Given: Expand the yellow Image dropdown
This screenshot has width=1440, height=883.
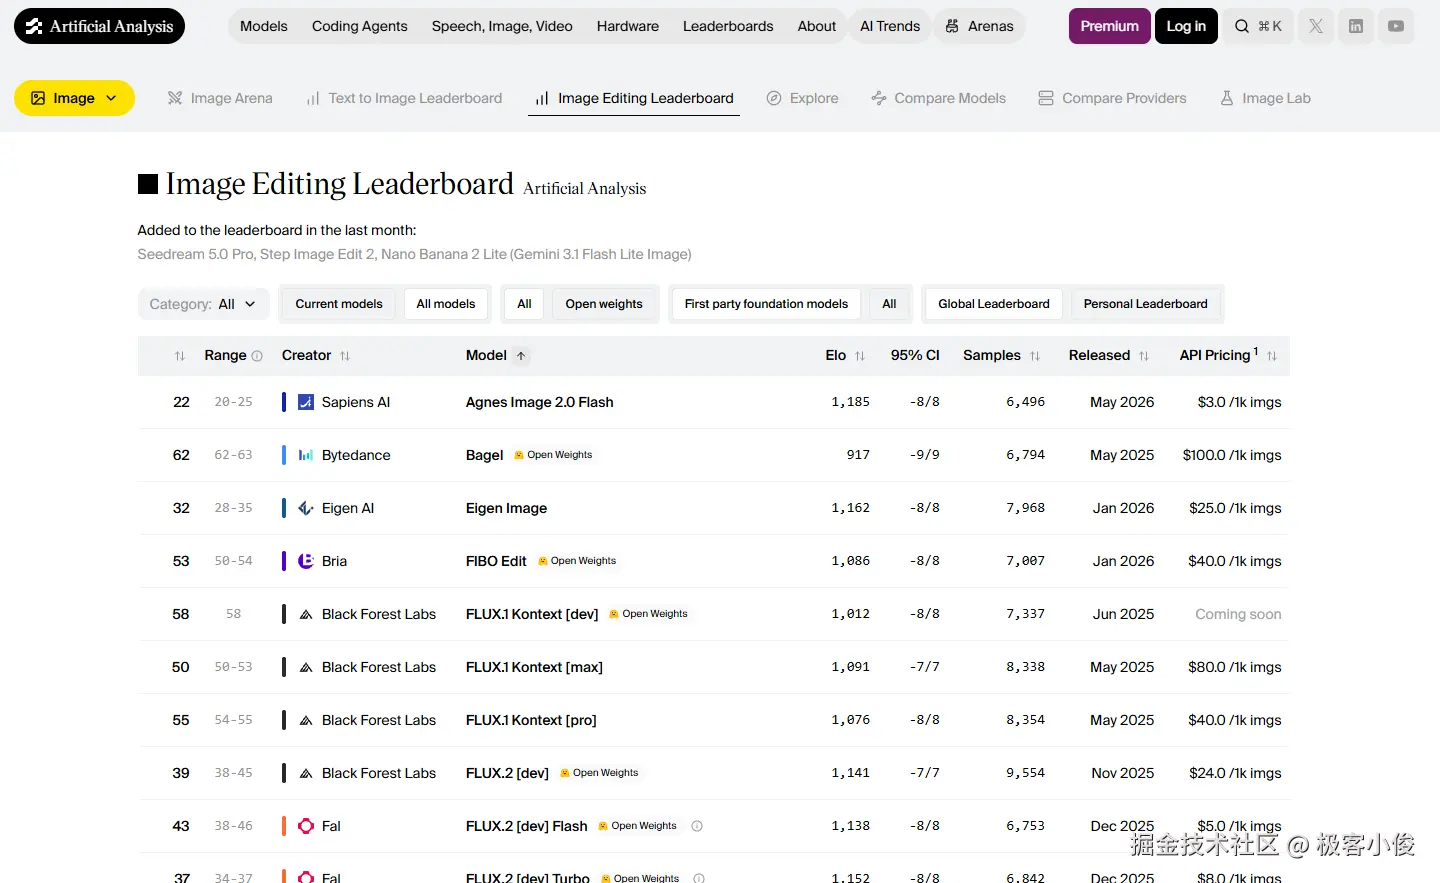Looking at the screenshot, I should [x=74, y=98].
